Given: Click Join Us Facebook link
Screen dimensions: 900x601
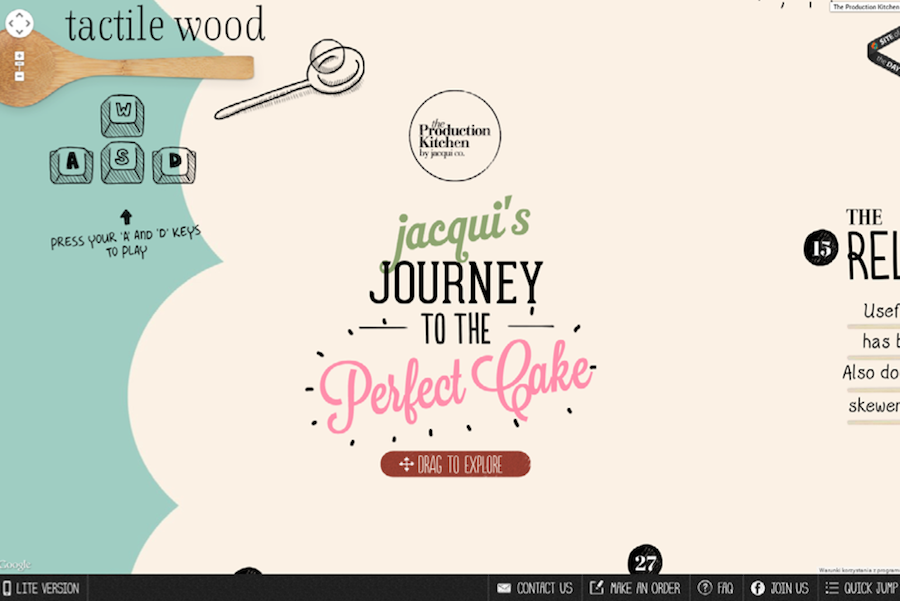Looking at the screenshot, I should [779, 588].
